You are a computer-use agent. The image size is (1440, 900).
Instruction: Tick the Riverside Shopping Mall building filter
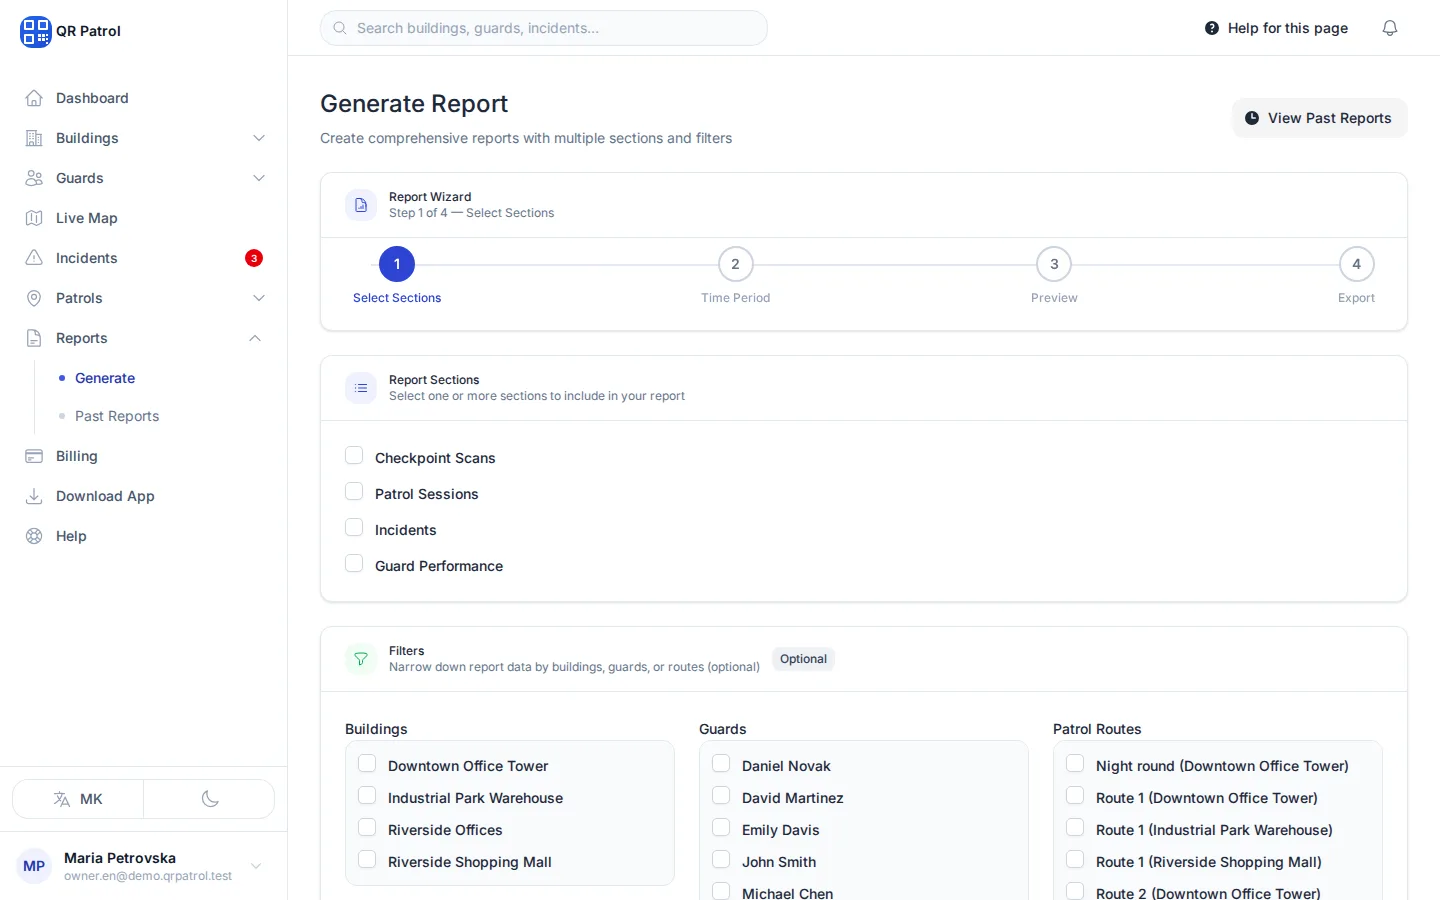coord(367,860)
